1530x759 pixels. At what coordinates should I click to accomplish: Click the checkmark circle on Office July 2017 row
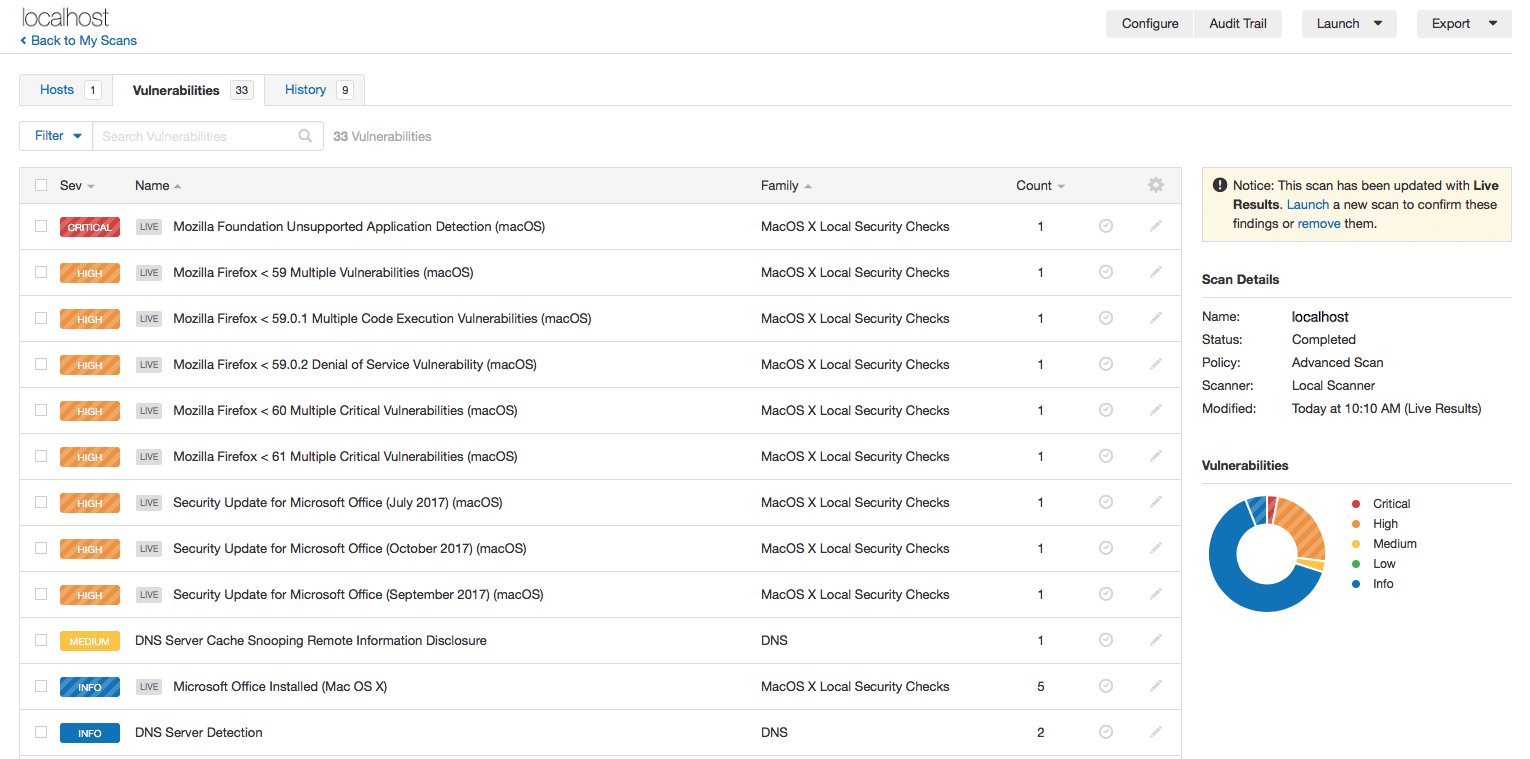tap(1105, 502)
